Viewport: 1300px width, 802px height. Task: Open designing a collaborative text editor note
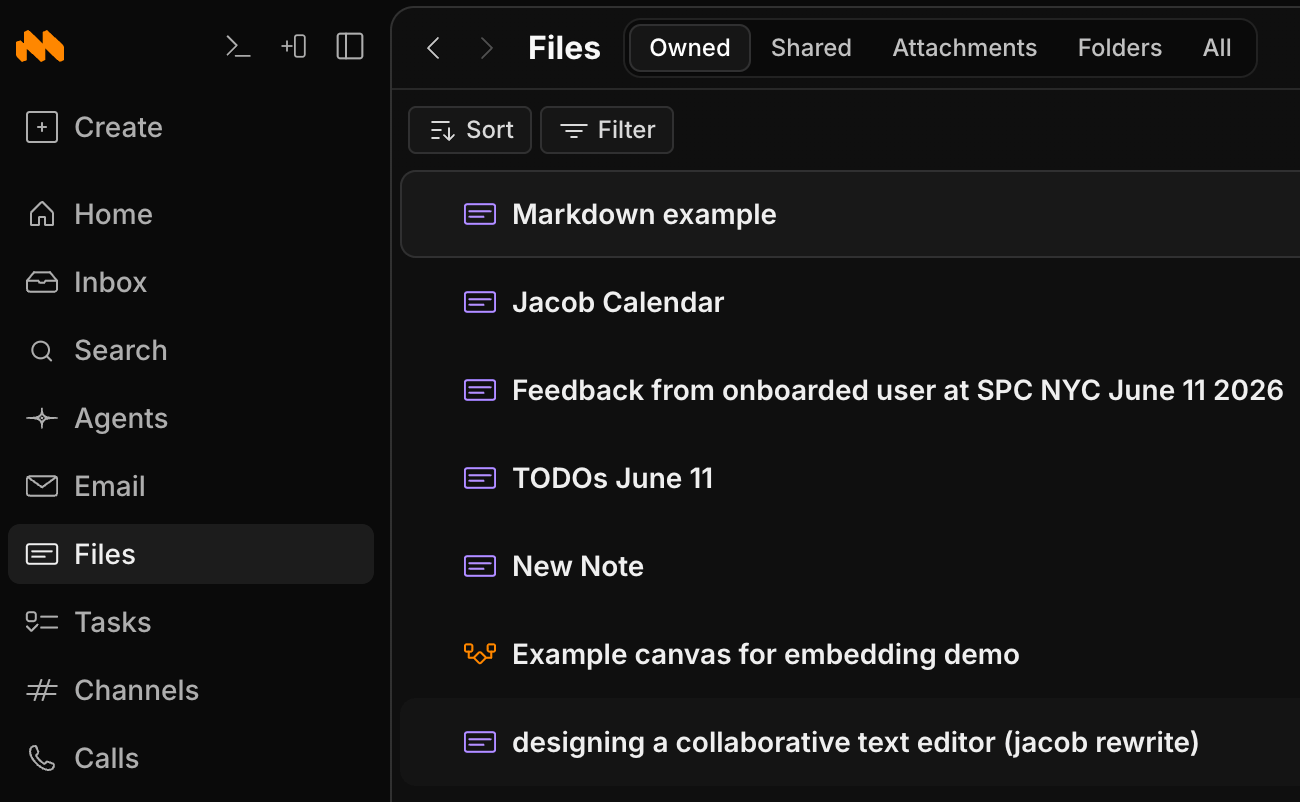pos(850,742)
